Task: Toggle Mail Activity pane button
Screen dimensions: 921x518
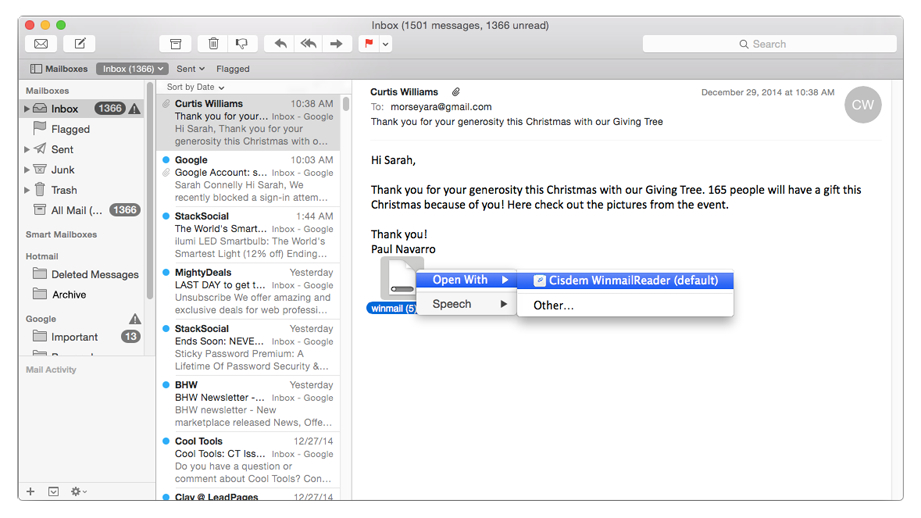Action: [53, 492]
